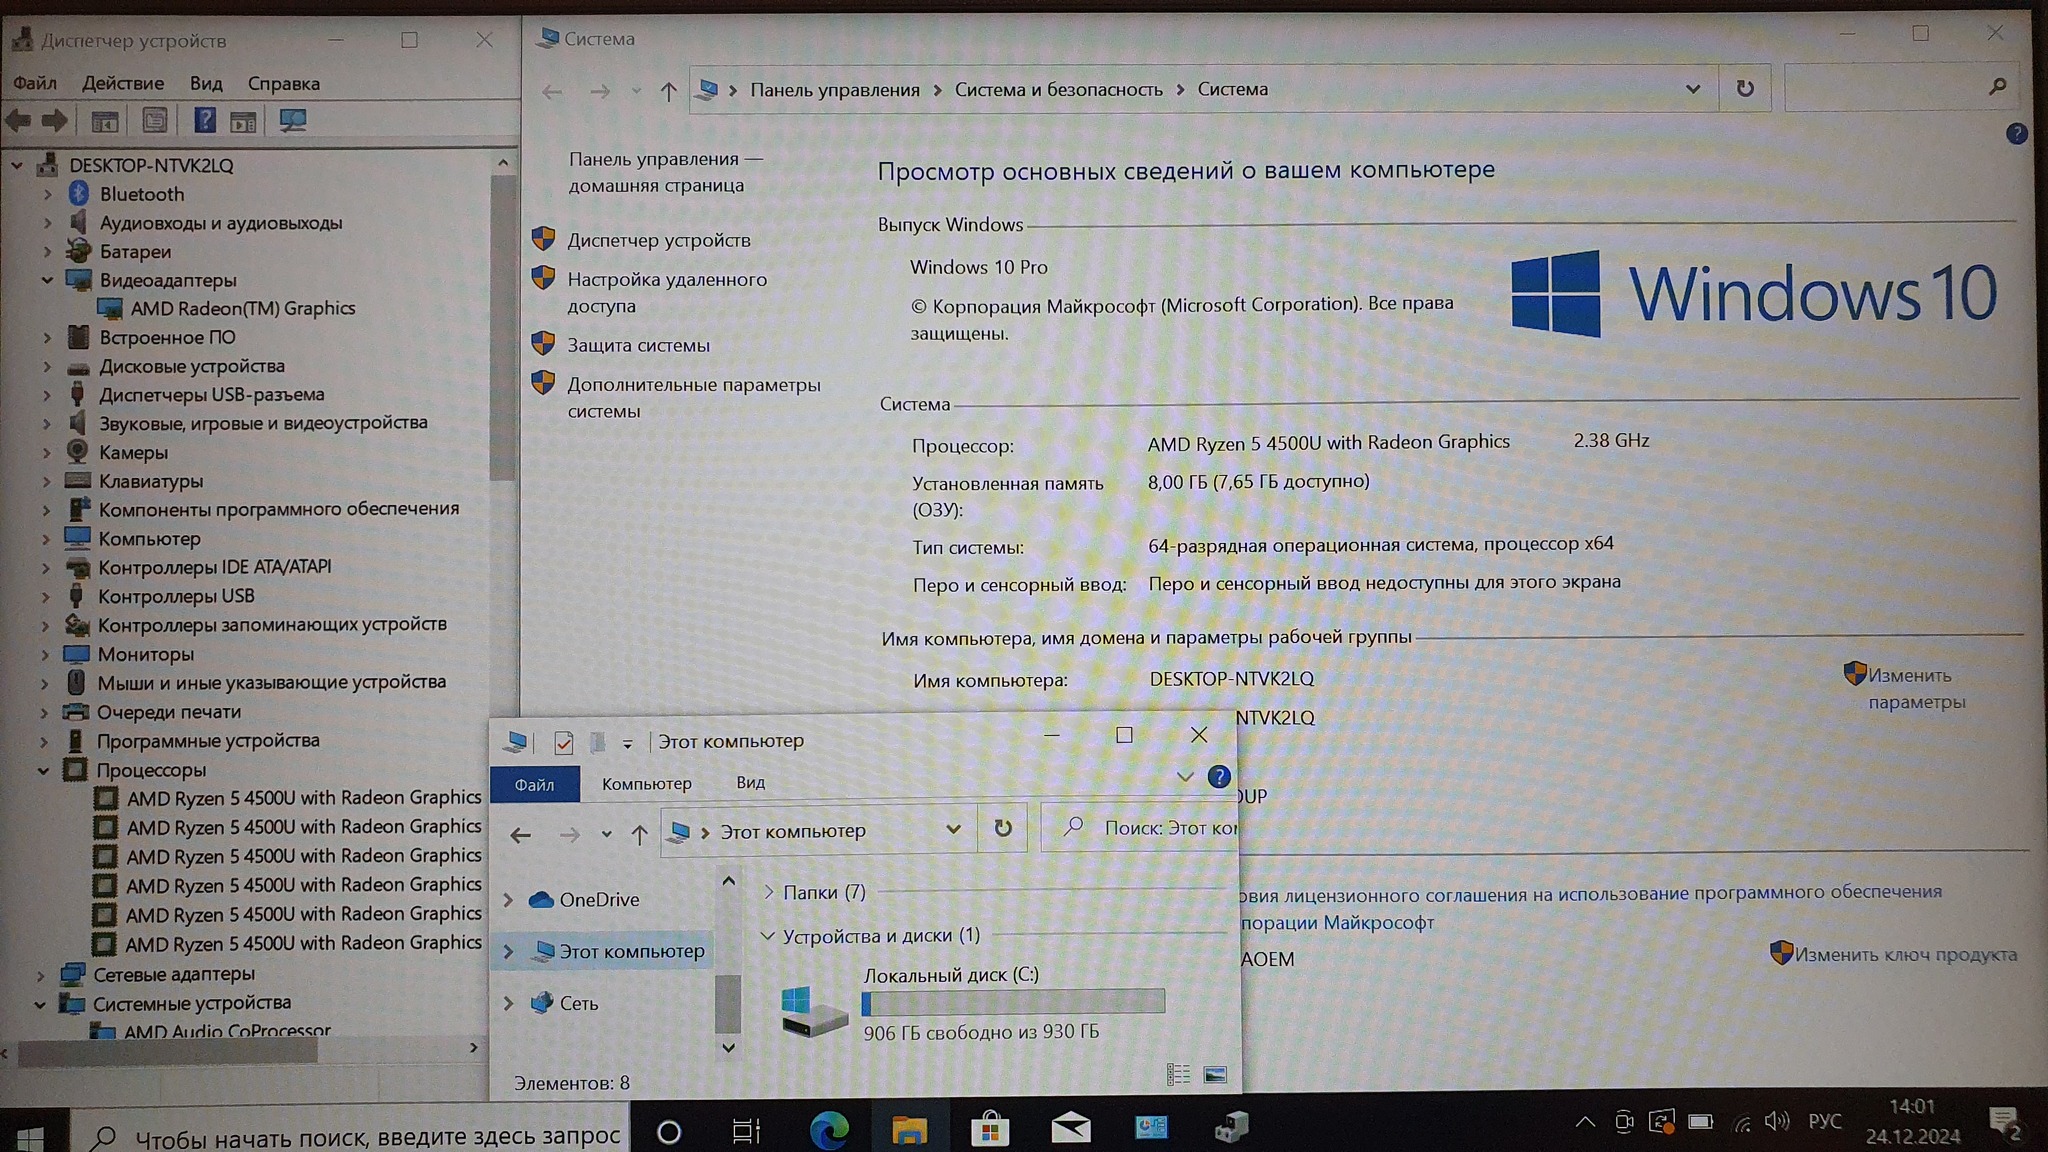Collapse the Процессоры tree node
The width and height of the screenshot is (2048, 1152).
(x=43, y=771)
